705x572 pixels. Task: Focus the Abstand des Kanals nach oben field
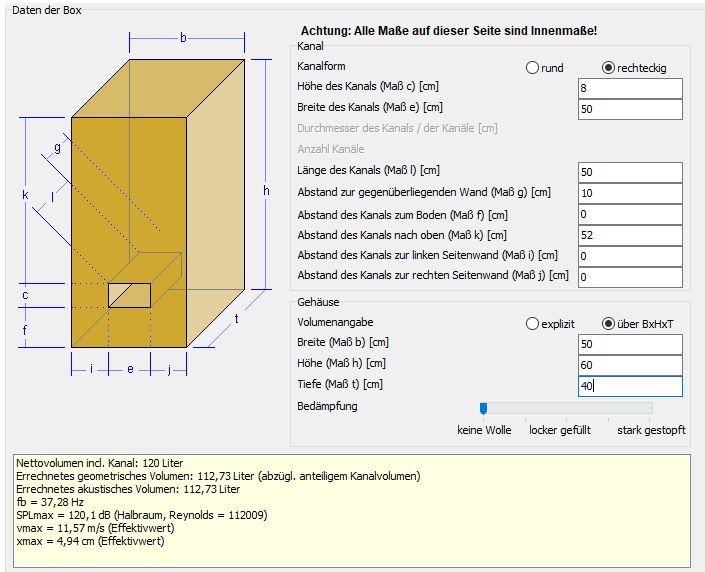point(630,235)
